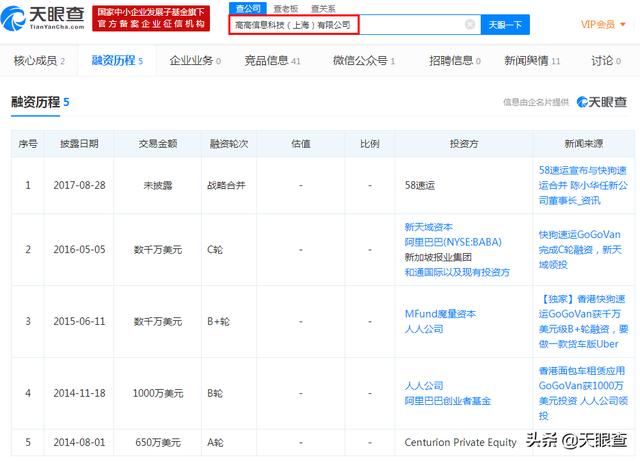Open 阿里巴巴(NYSE:BABA) investor link

453,242
